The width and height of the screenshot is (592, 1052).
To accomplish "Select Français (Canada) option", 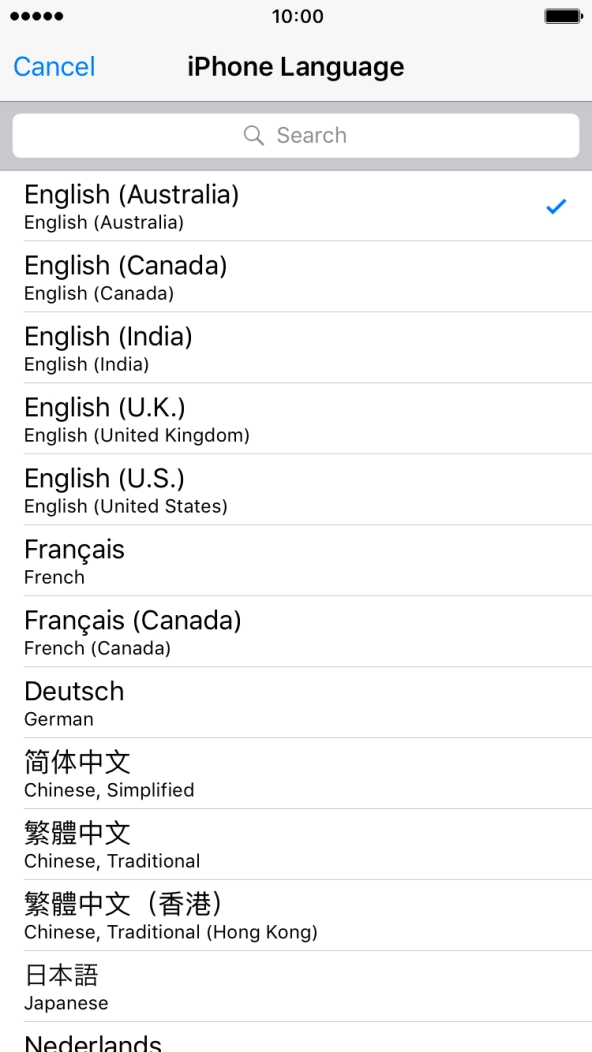I will tap(296, 632).
